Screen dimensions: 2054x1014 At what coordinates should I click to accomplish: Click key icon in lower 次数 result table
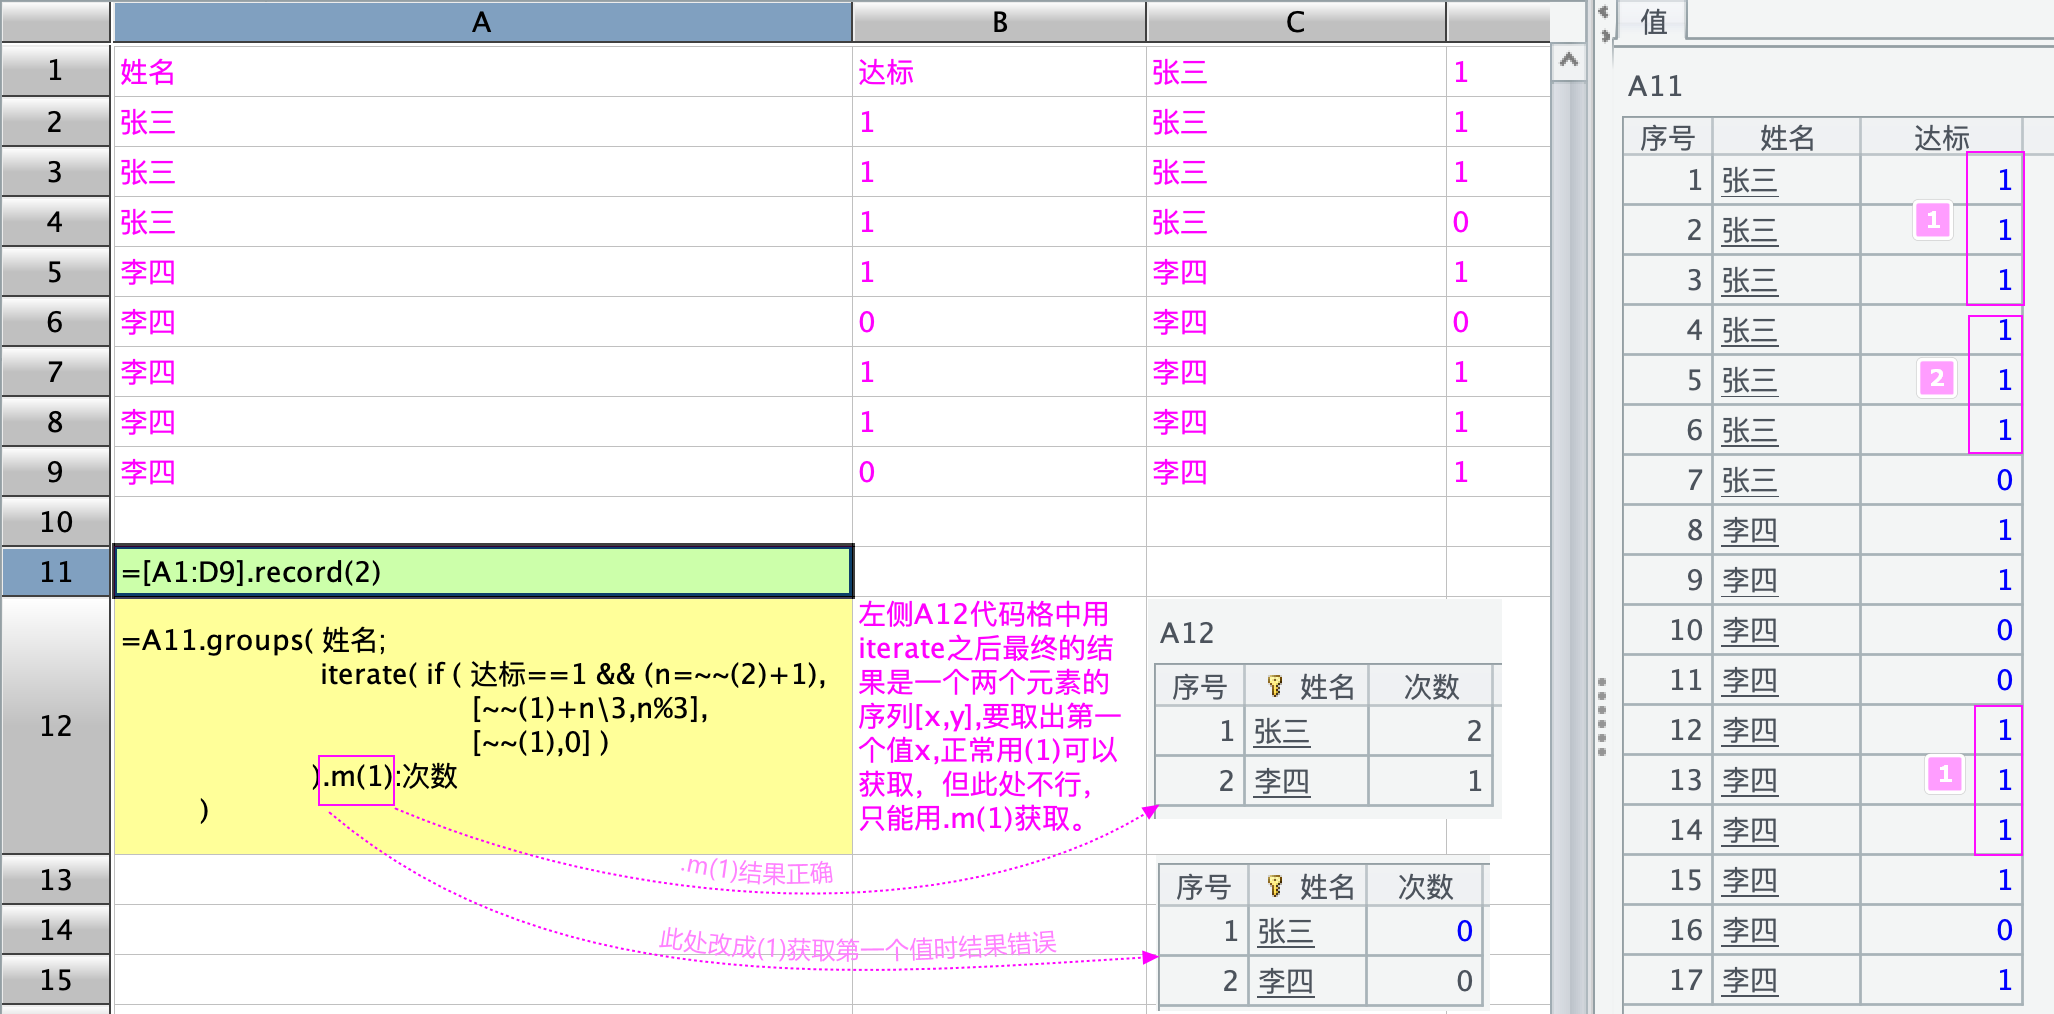pyautogui.click(x=1274, y=886)
